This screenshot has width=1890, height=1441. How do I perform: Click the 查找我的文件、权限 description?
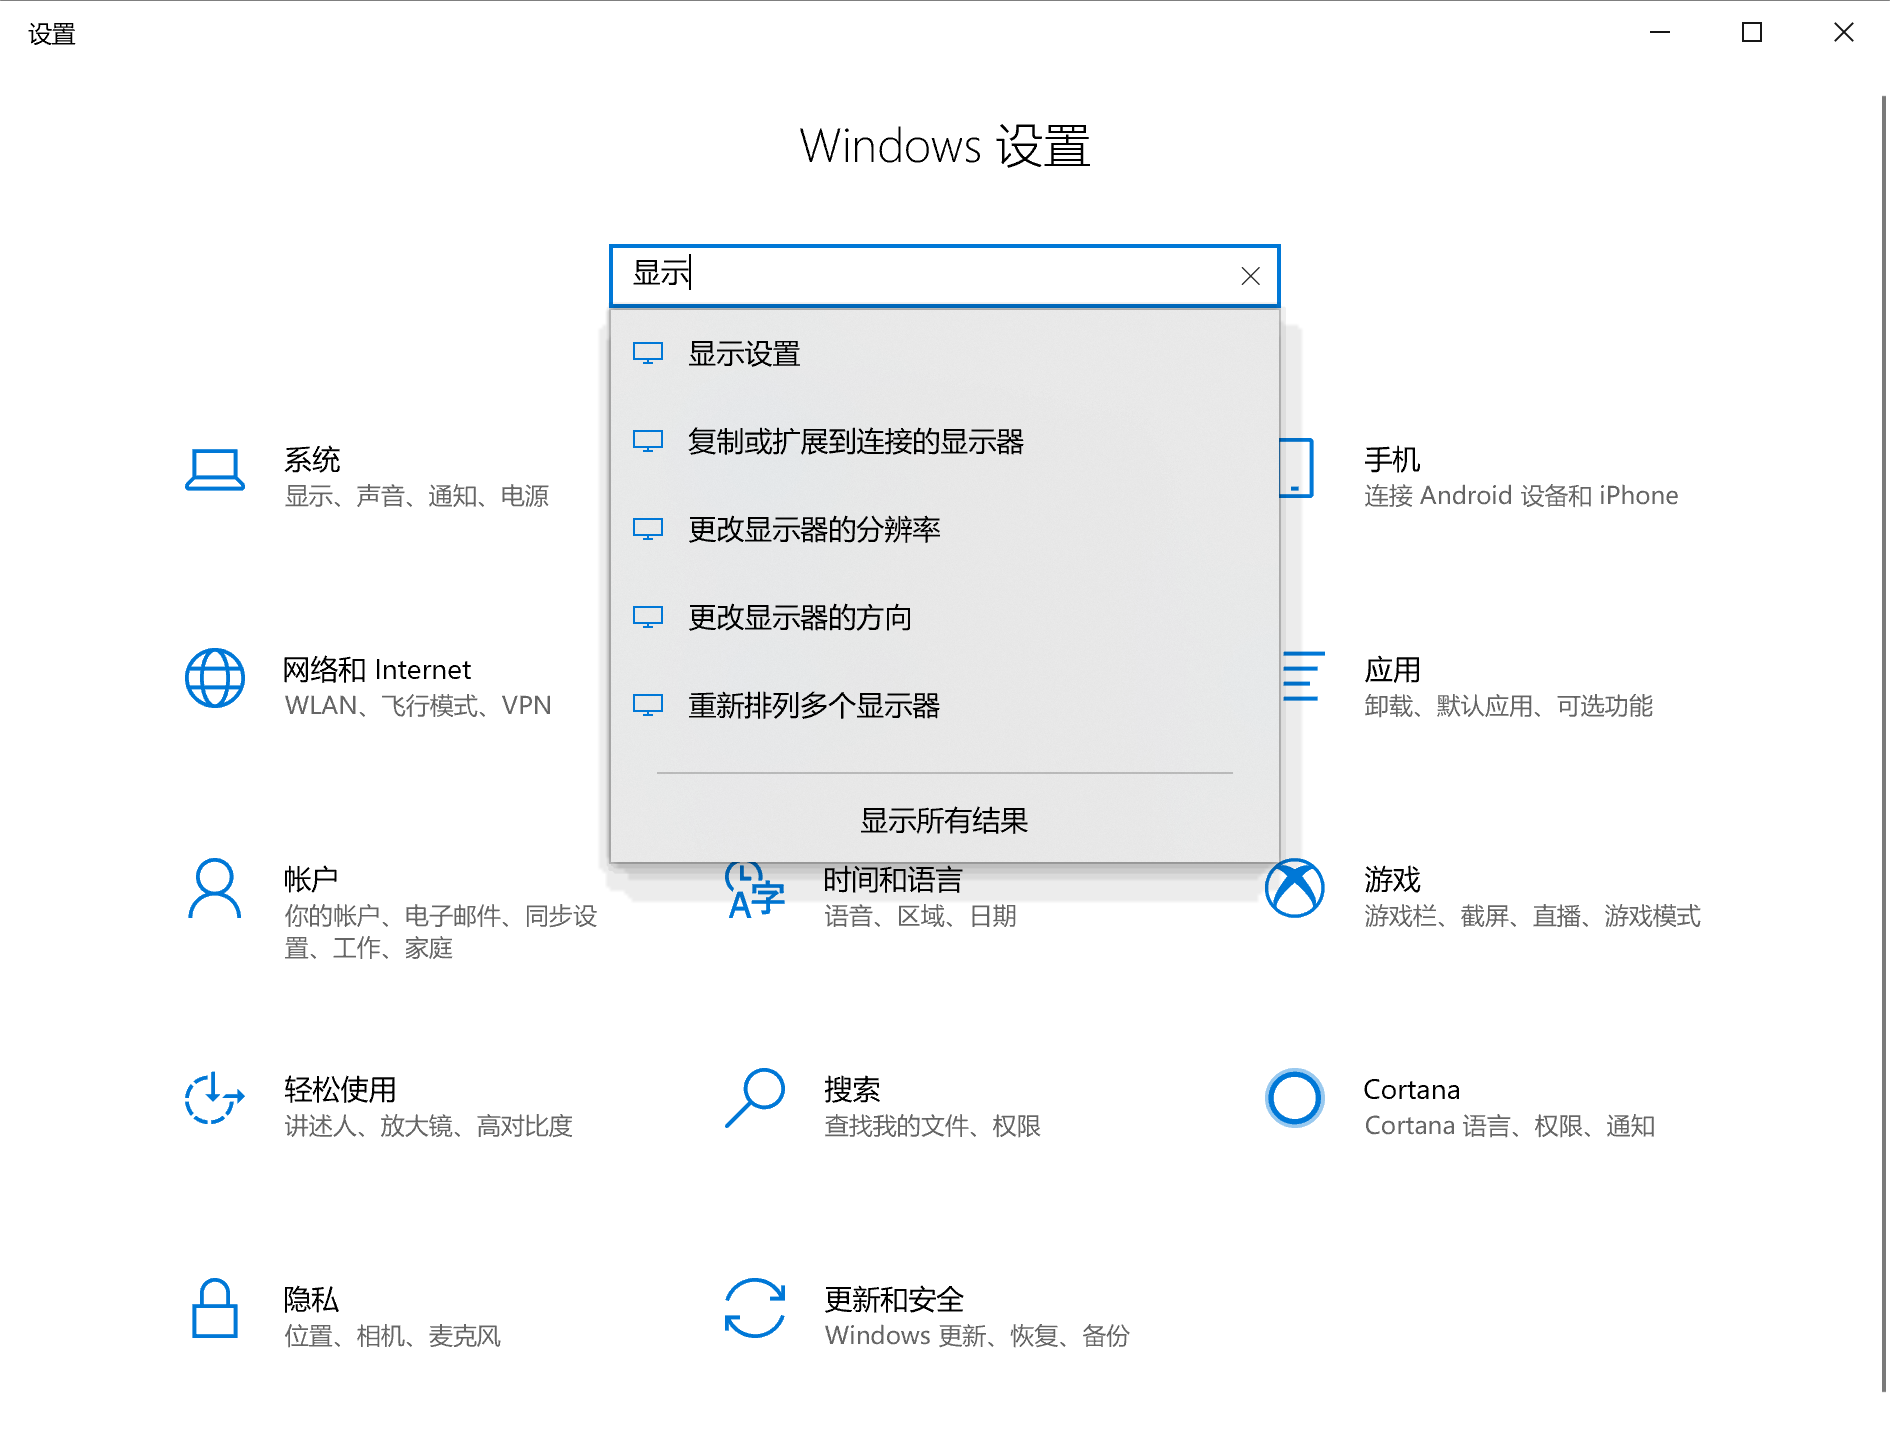tap(932, 1126)
